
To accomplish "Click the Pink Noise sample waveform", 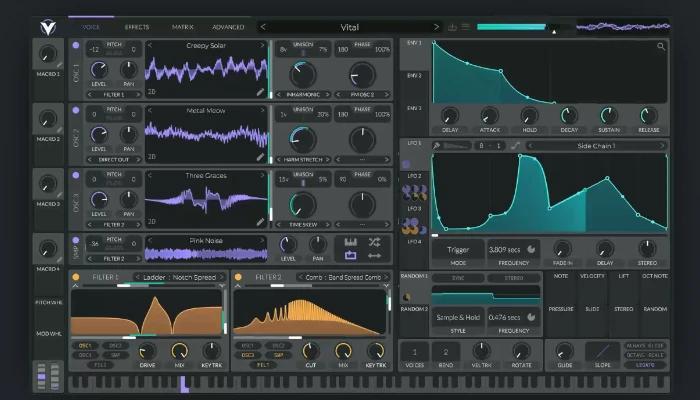I will (205, 255).
